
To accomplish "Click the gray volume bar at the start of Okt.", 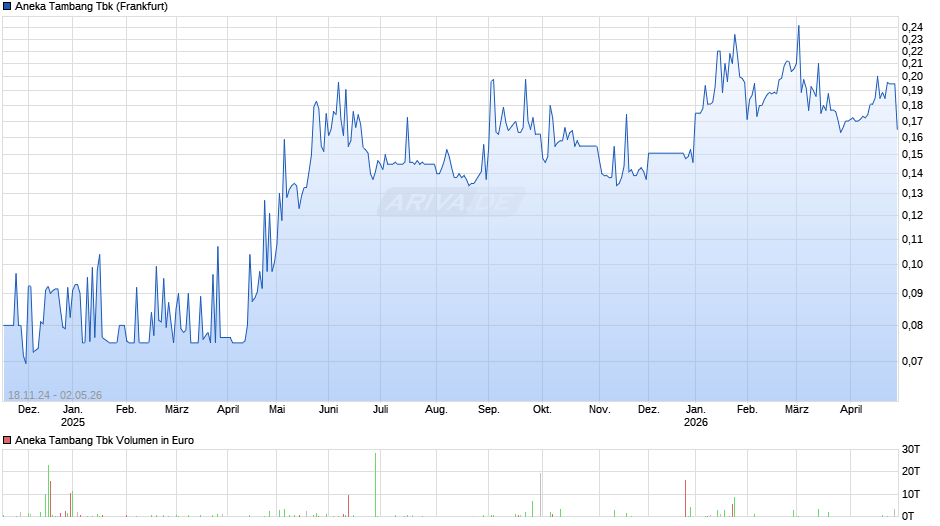I will [541, 495].
